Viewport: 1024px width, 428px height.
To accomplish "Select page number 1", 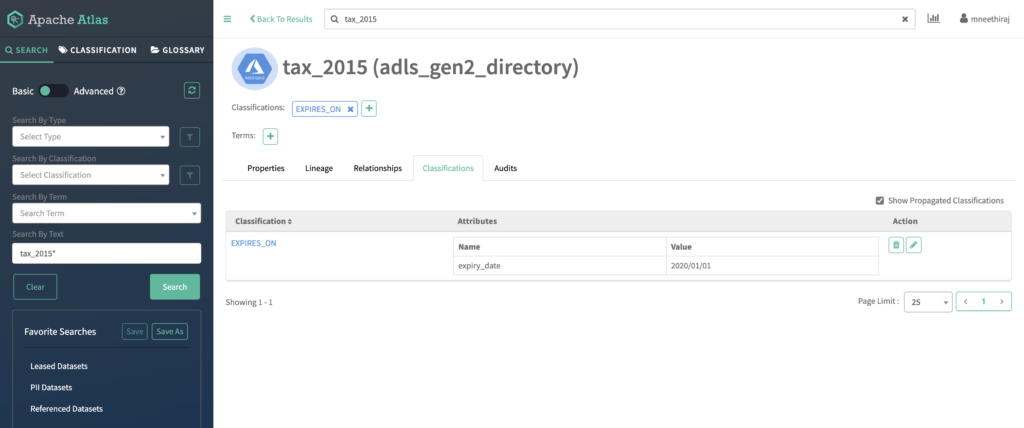I will click(984, 302).
